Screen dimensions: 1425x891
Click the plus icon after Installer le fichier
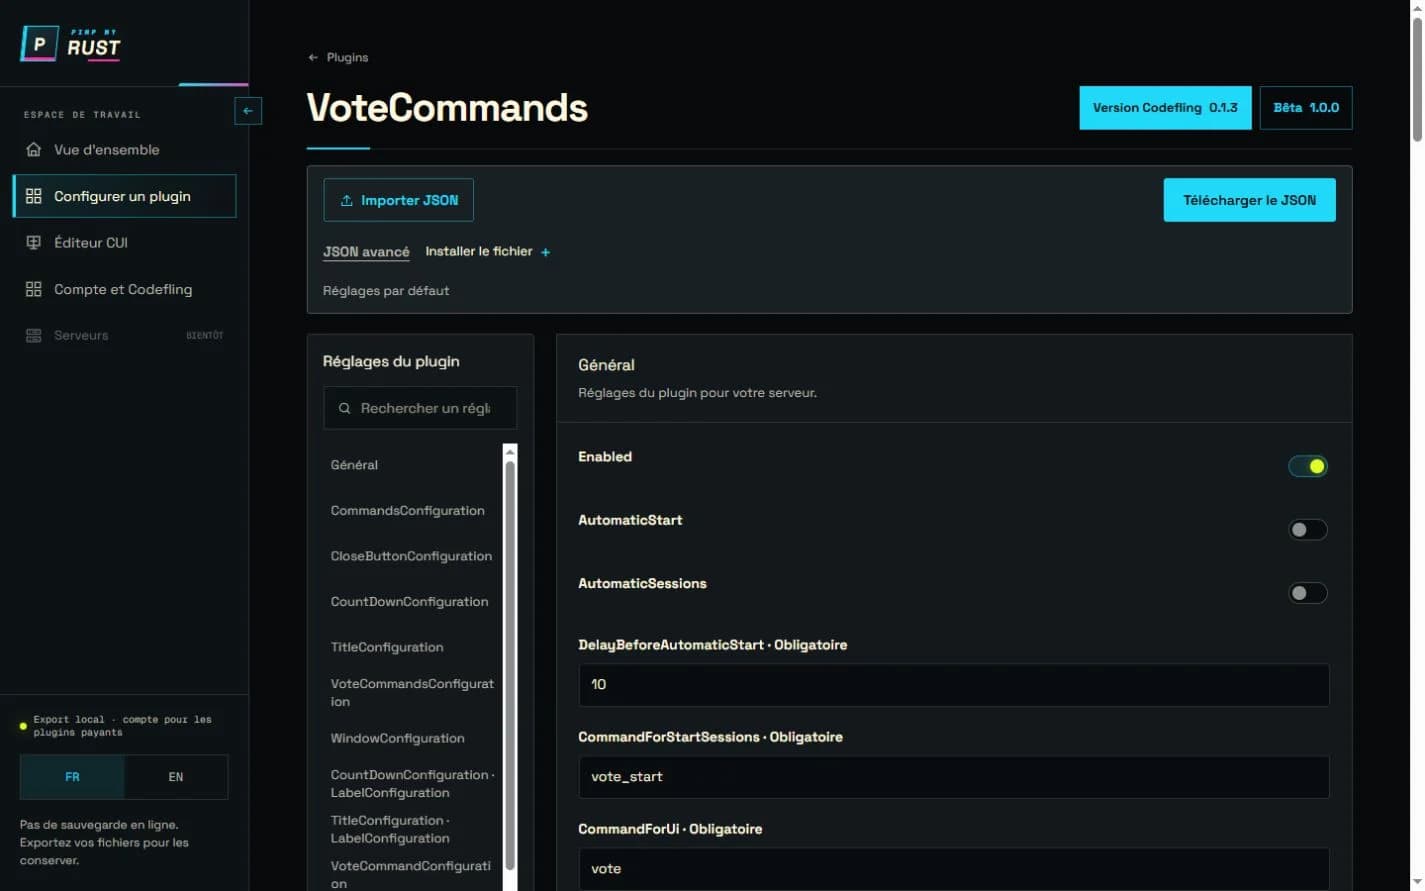tap(545, 253)
